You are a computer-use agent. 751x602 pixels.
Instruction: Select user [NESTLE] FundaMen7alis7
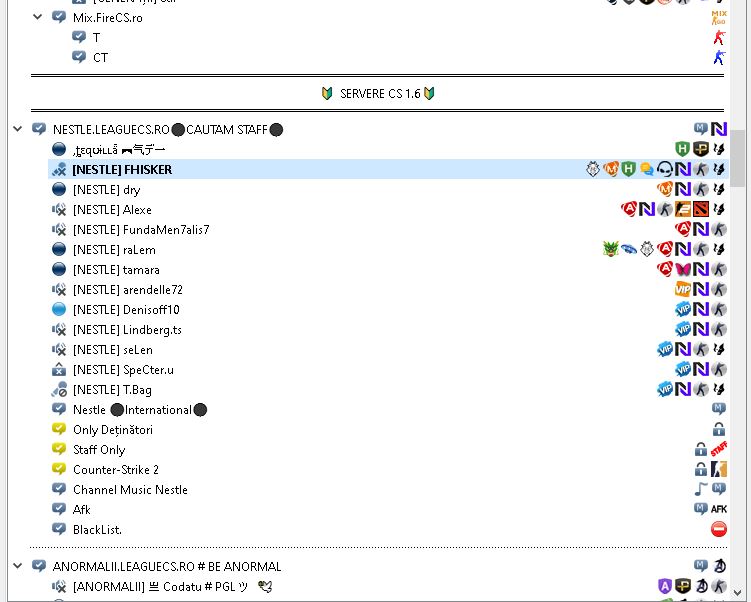(141, 229)
